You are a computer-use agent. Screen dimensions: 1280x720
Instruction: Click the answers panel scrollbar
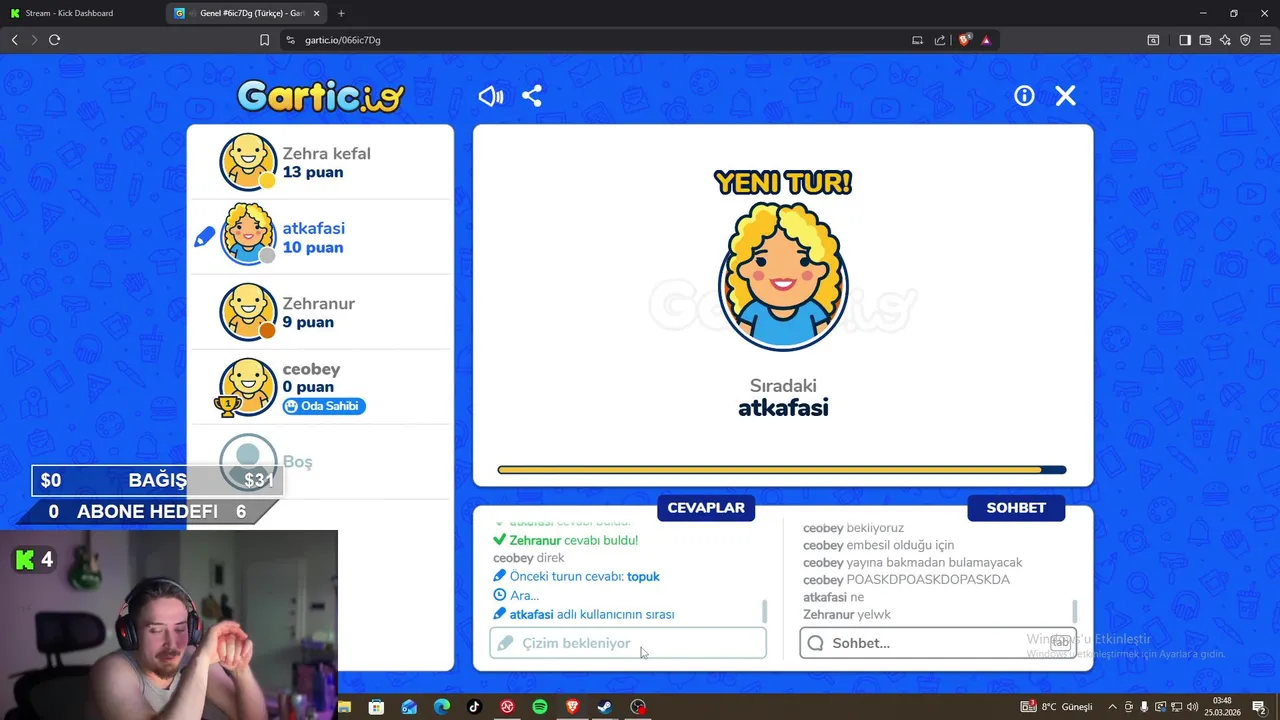[765, 610]
